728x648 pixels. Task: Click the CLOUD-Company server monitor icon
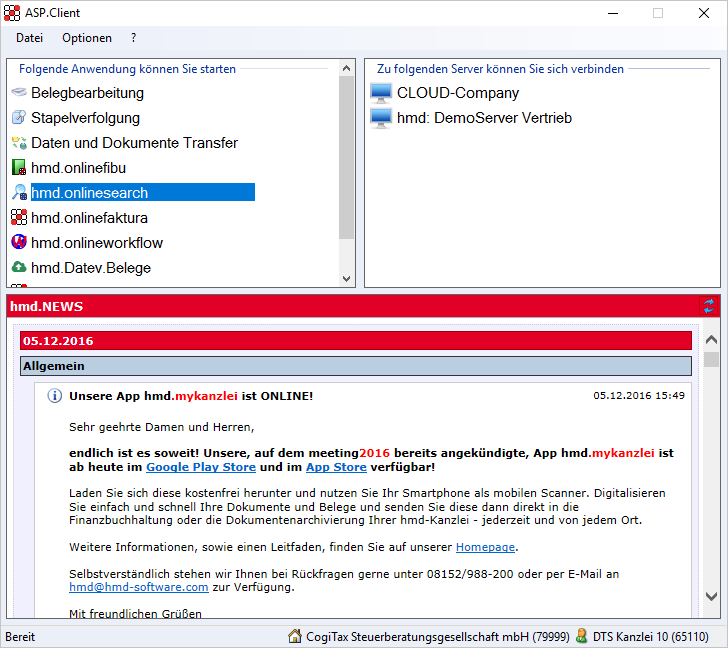(381, 93)
